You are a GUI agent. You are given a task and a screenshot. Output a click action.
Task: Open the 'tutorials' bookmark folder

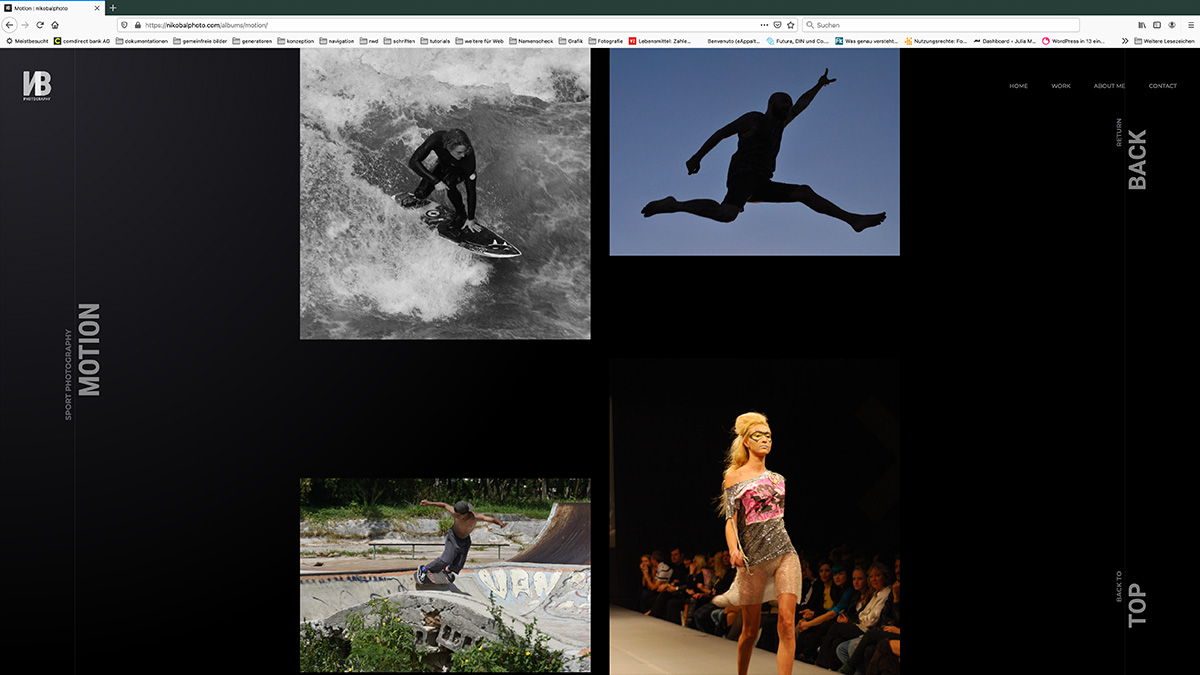click(x=435, y=41)
